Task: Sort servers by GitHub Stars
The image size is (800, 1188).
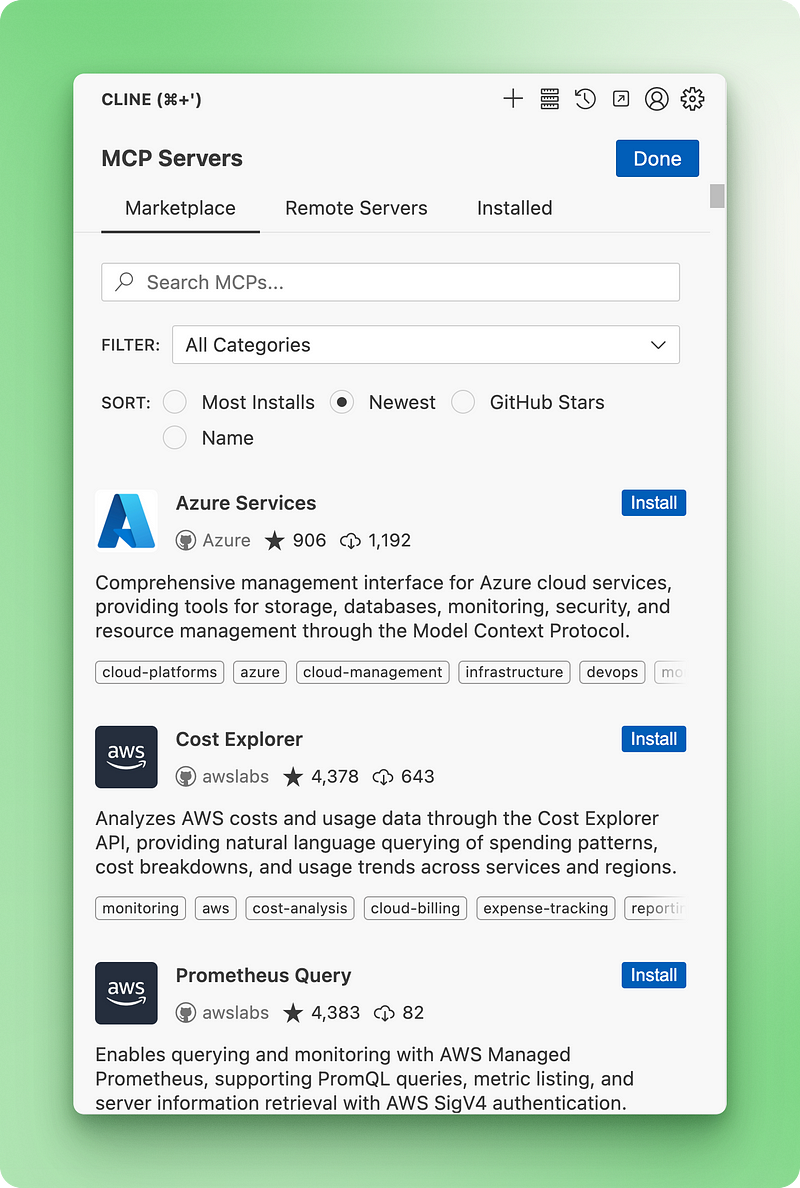Action: 463,402
